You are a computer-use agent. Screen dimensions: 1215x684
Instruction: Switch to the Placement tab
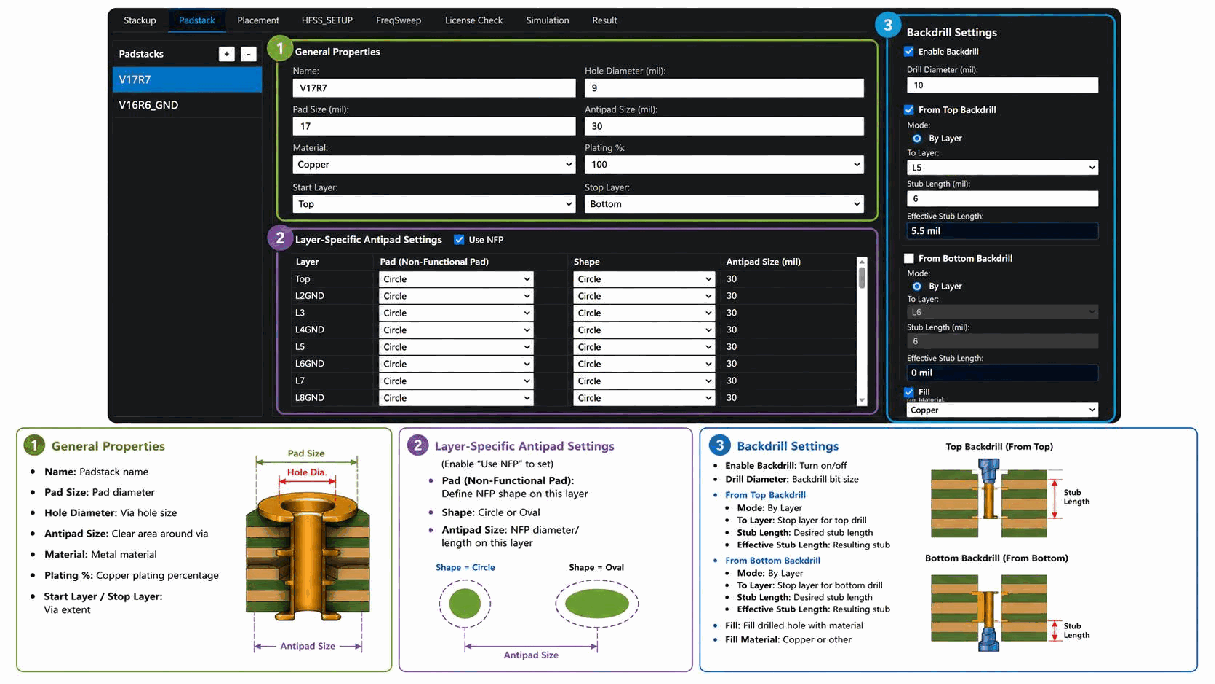258,20
